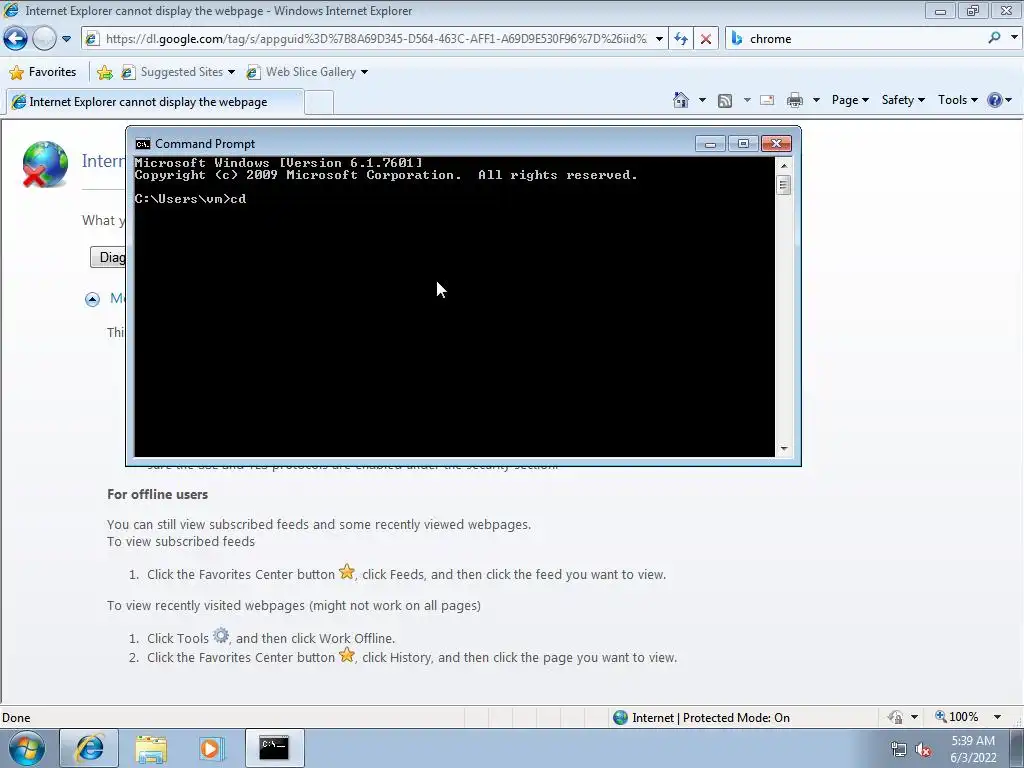Image resolution: width=1024 pixels, height=768 pixels.
Task: Expand the status bar privacy dropdown arrow
Action: pos(914,717)
